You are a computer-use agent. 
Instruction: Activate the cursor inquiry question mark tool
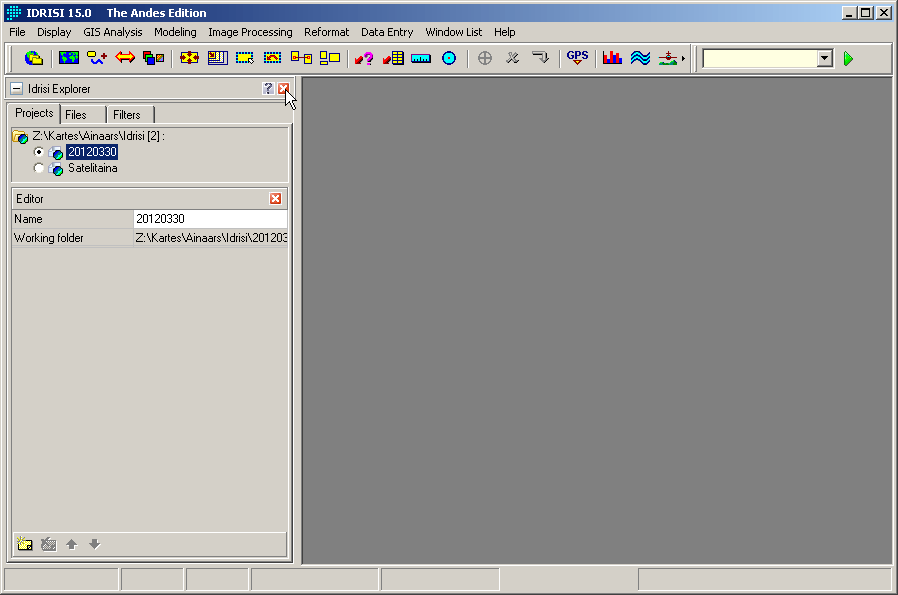coord(364,58)
